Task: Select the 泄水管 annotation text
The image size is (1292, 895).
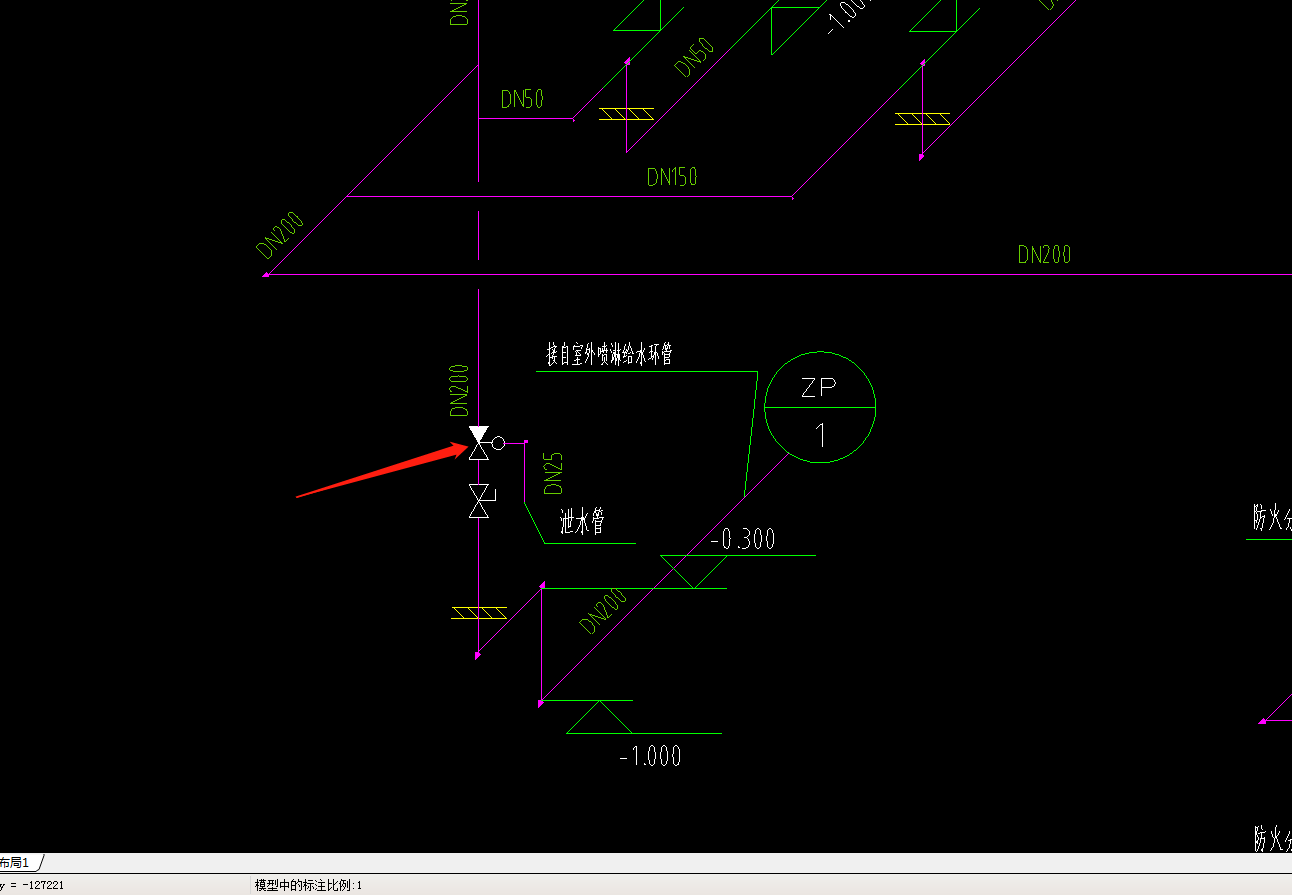Action: coord(583,522)
